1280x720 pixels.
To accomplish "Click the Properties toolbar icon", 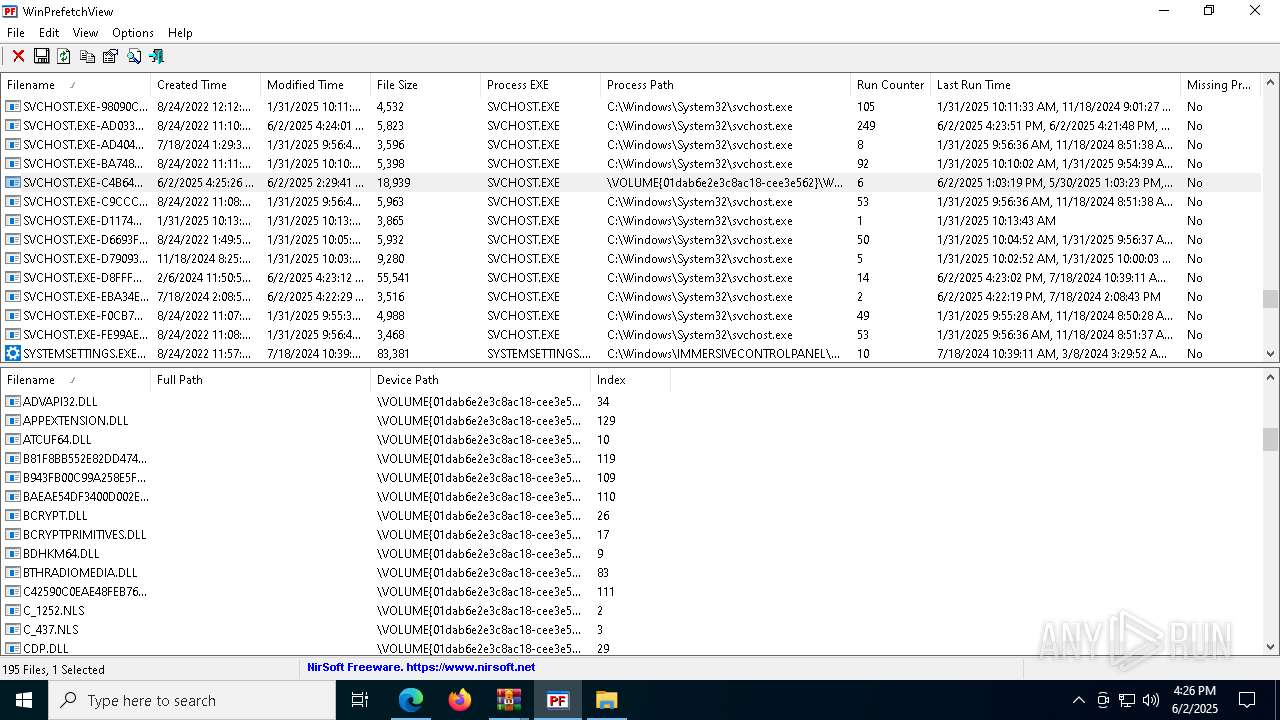I will [x=110, y=56].
